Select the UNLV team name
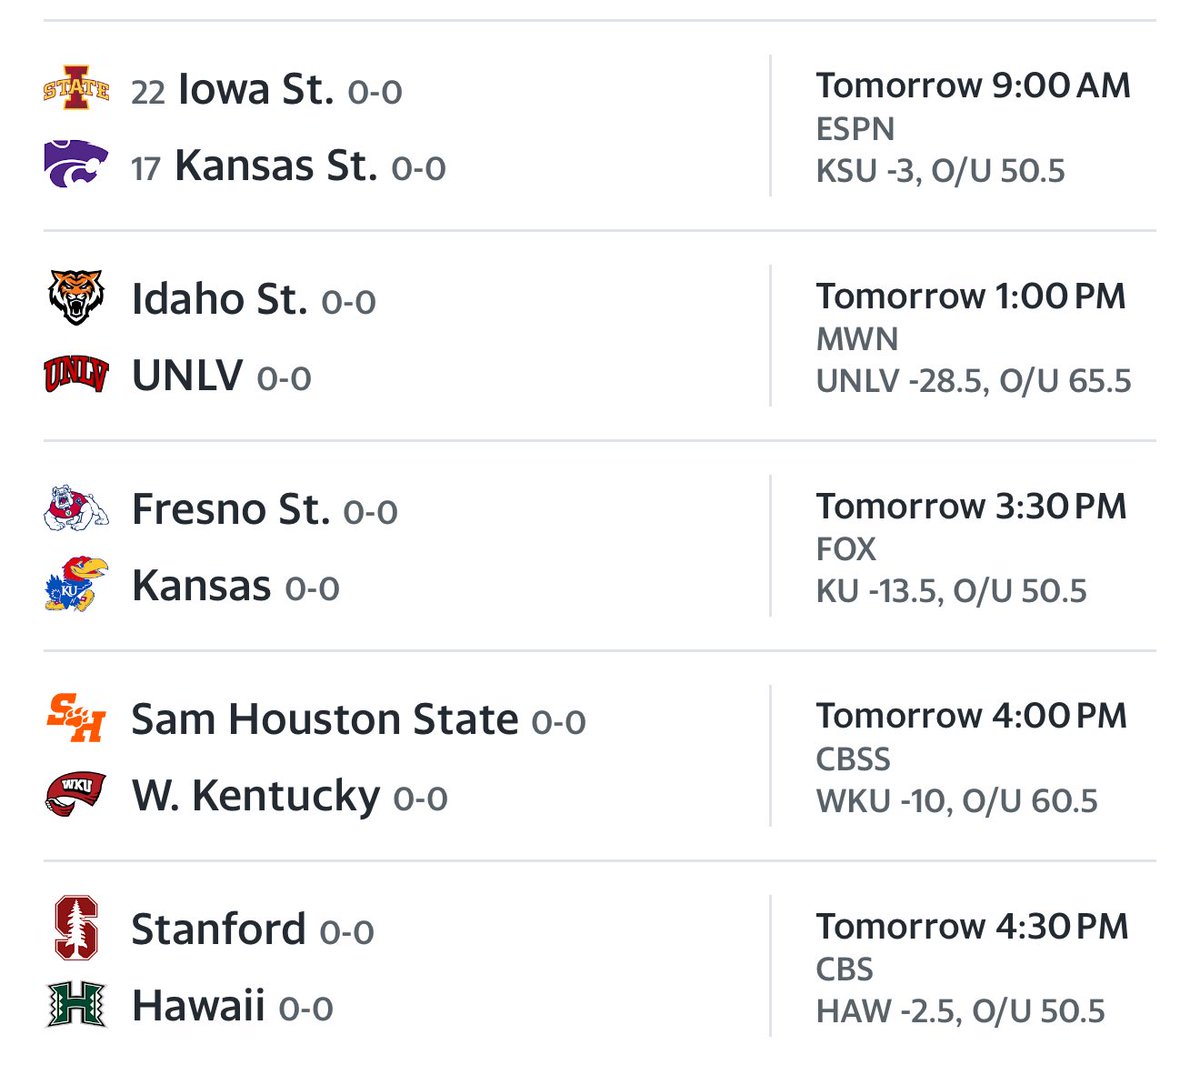 point(188,376)
